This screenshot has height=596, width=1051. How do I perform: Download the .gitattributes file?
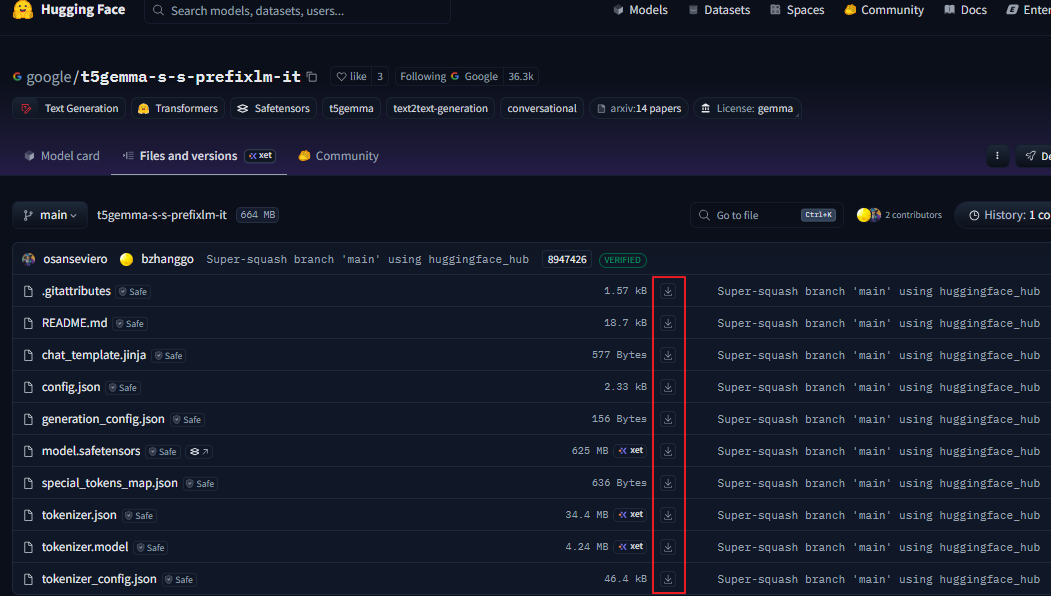click(x=668, y=291)
